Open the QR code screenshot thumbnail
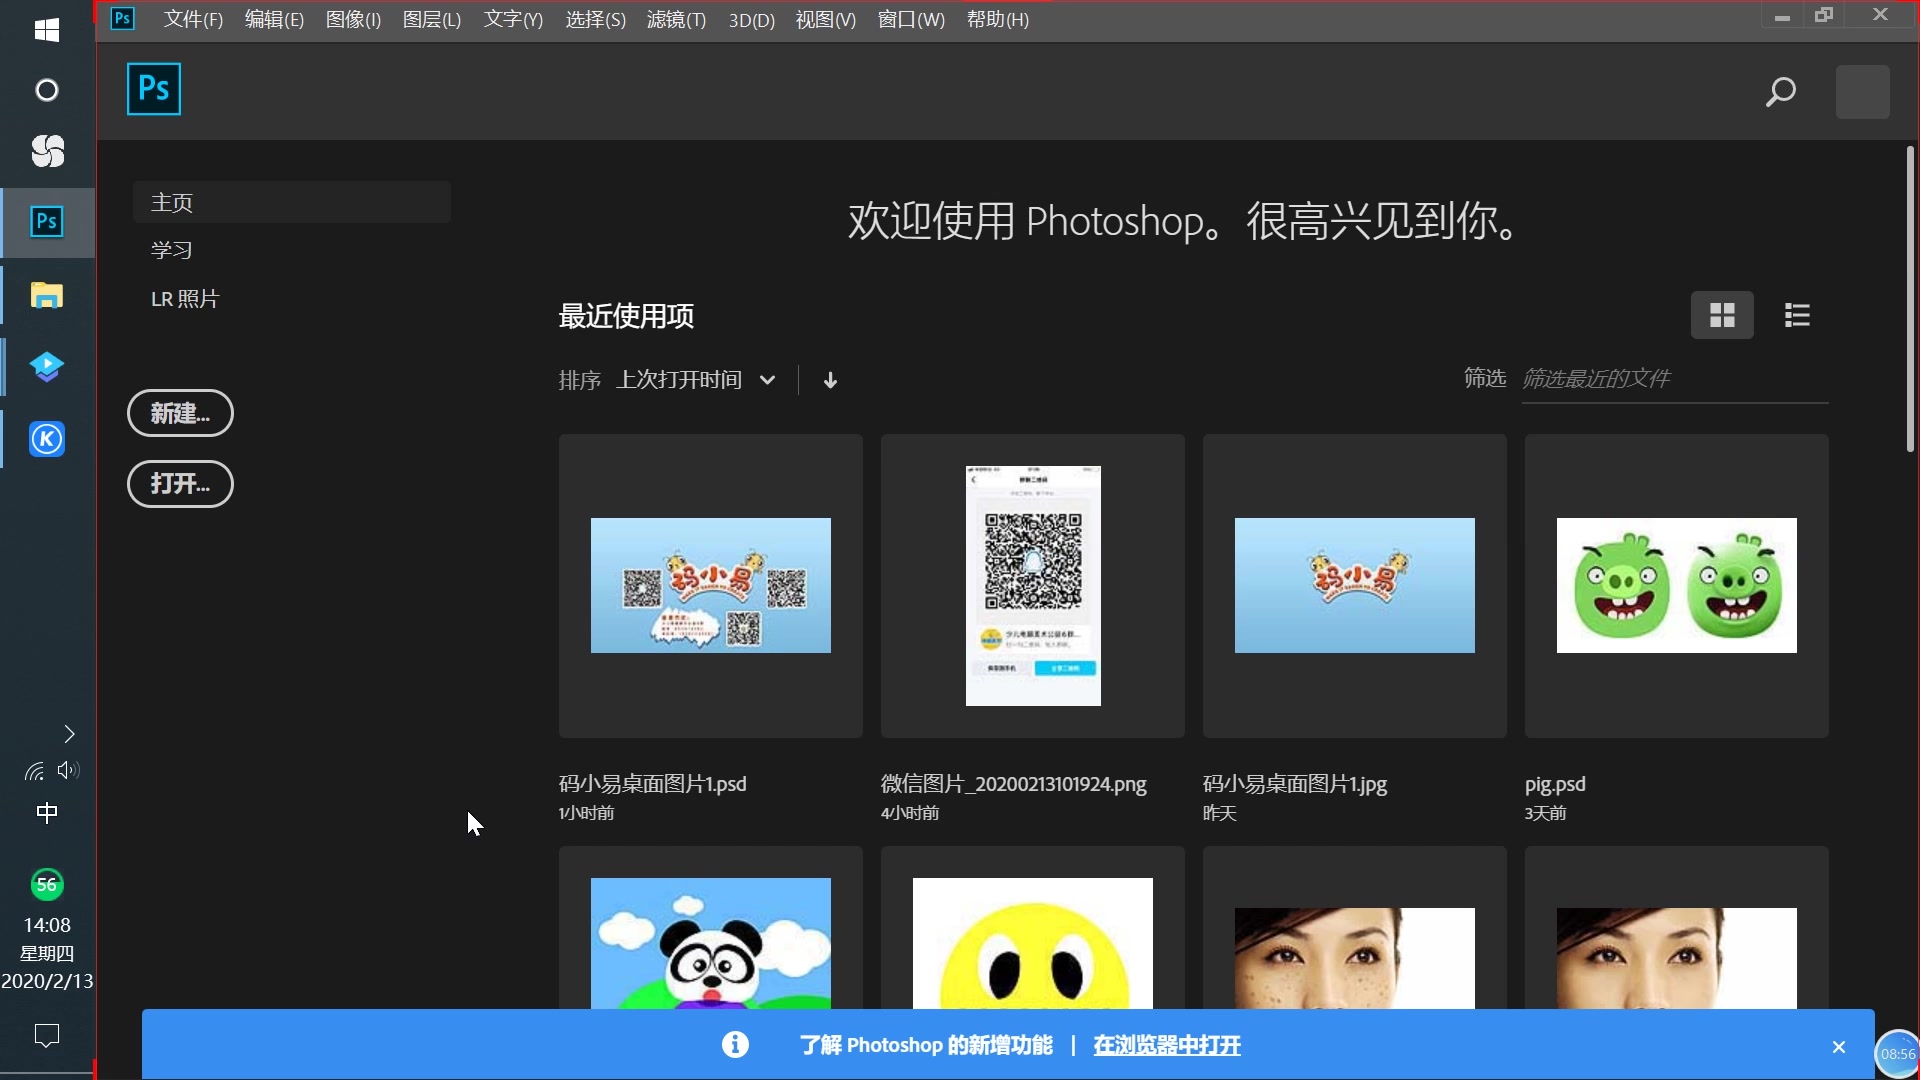 [x=1033, y=586]
